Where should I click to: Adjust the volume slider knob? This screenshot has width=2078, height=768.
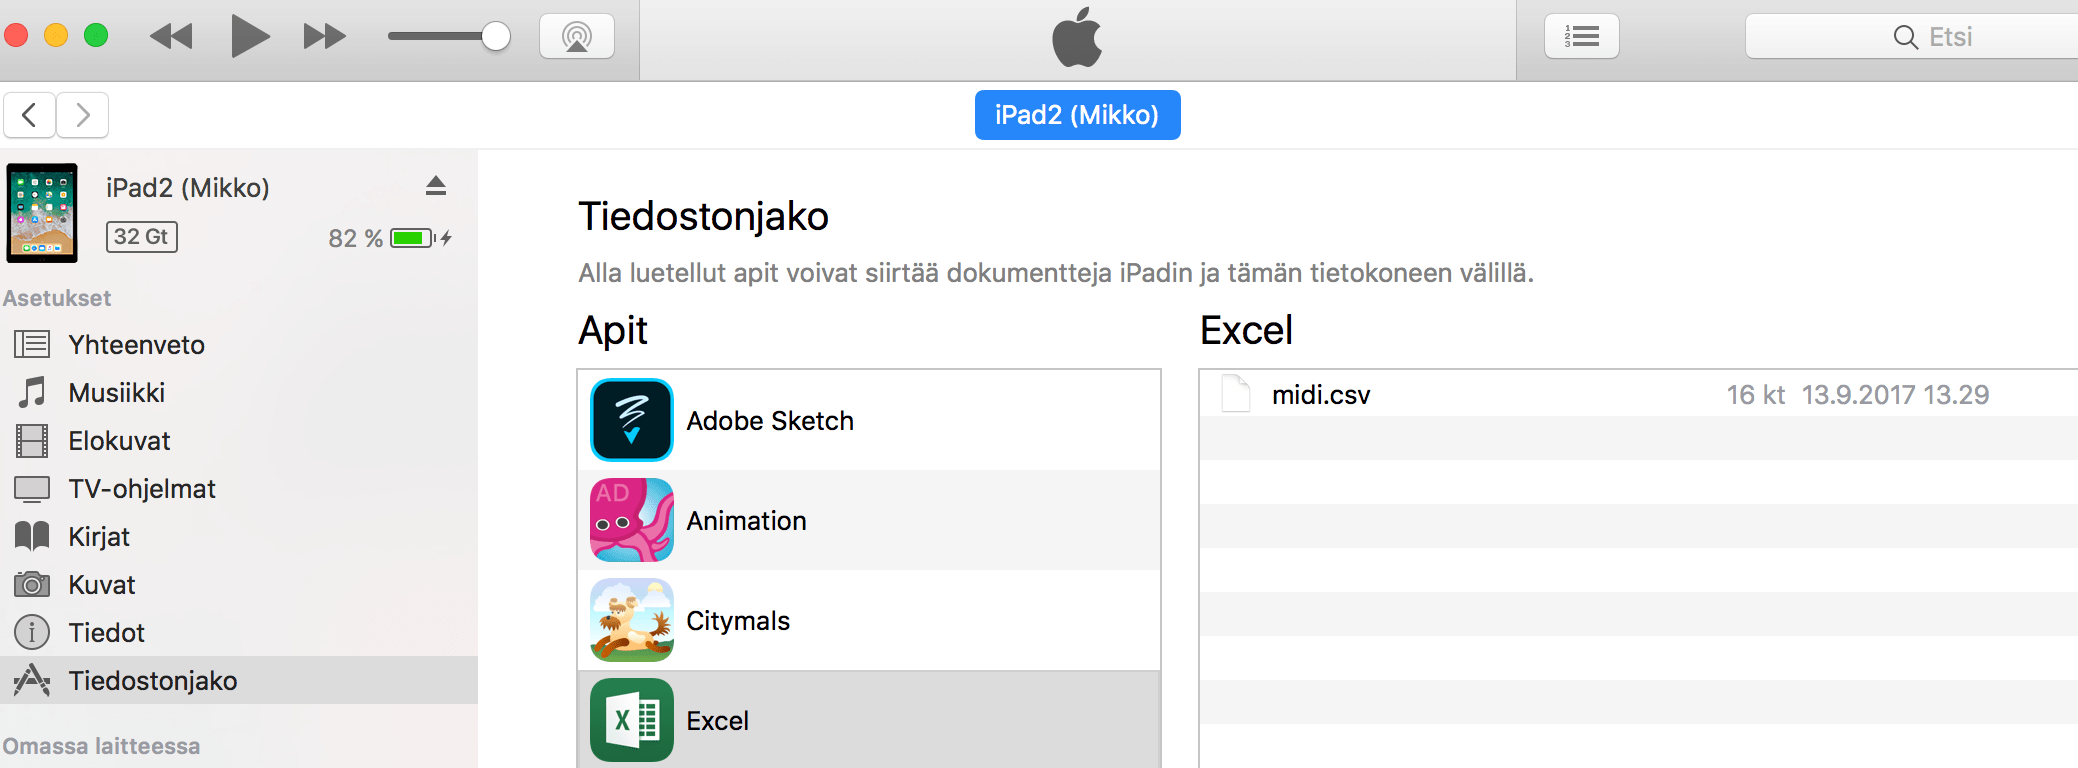click(x=495, y=37)
